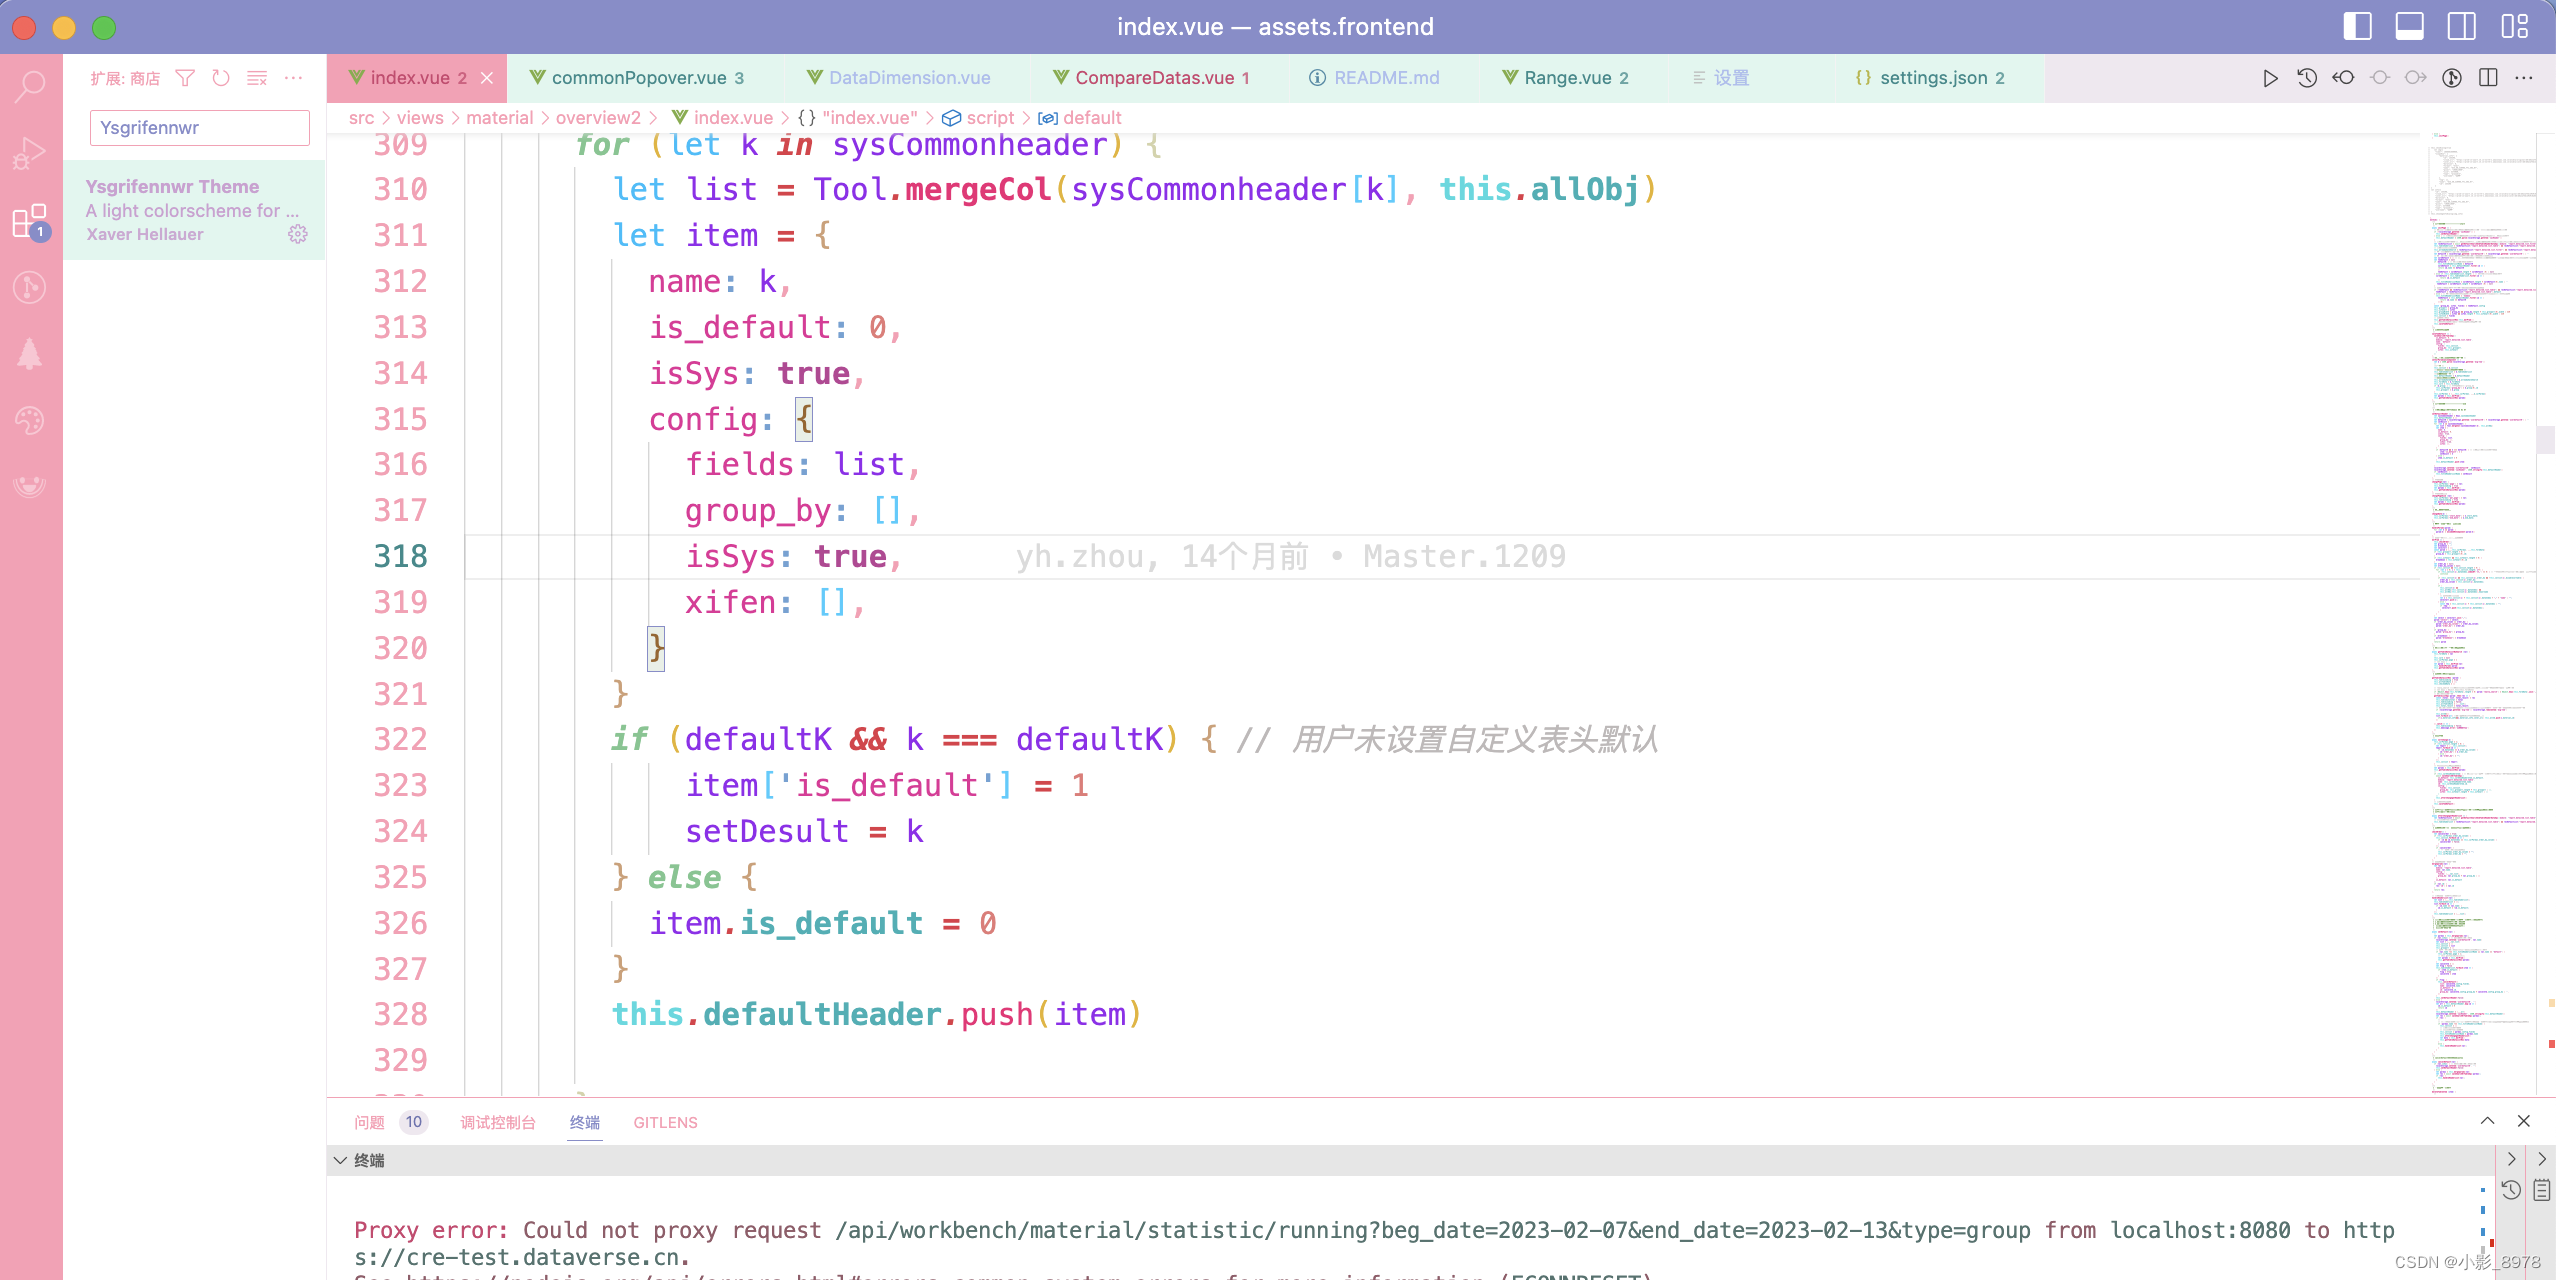This screenshot has width=2556, height=1280.
Task: Maximize panel size with up chevron
Action: coord(2487,1122)
